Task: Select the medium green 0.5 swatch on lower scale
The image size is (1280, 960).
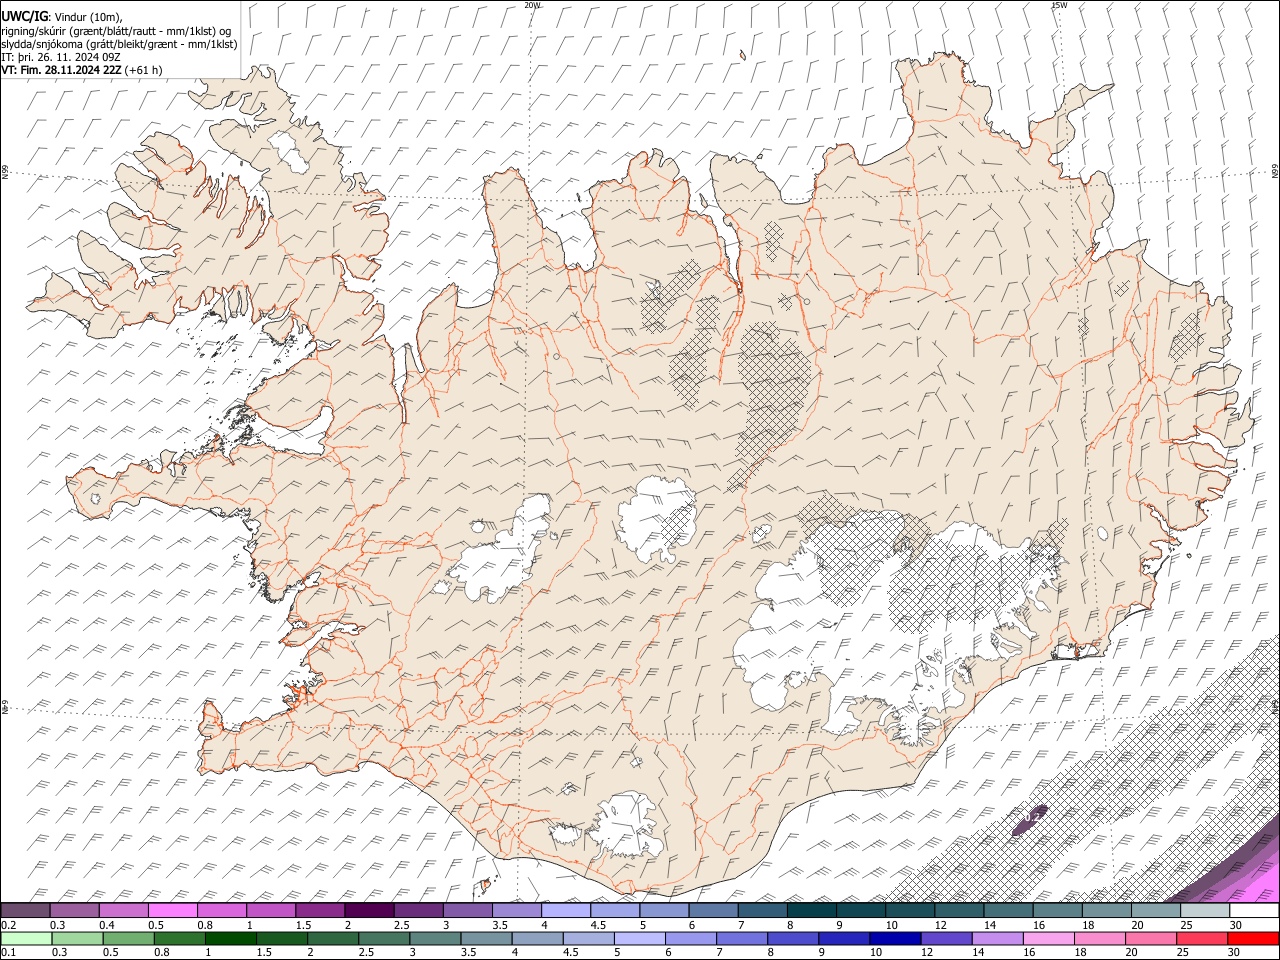Action: 128,938
